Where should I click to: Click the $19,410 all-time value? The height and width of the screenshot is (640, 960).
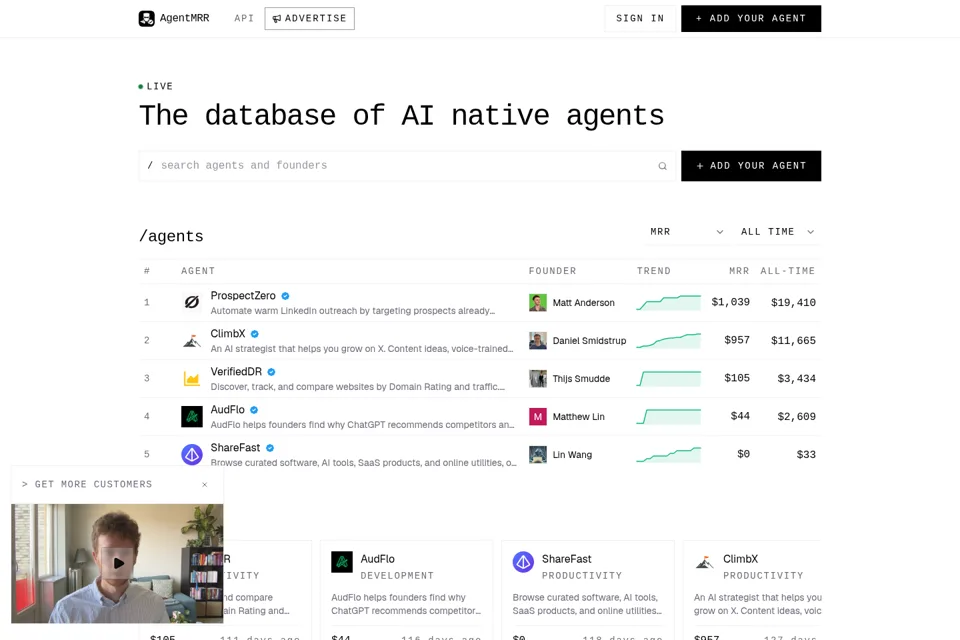(x=793, y=303)
